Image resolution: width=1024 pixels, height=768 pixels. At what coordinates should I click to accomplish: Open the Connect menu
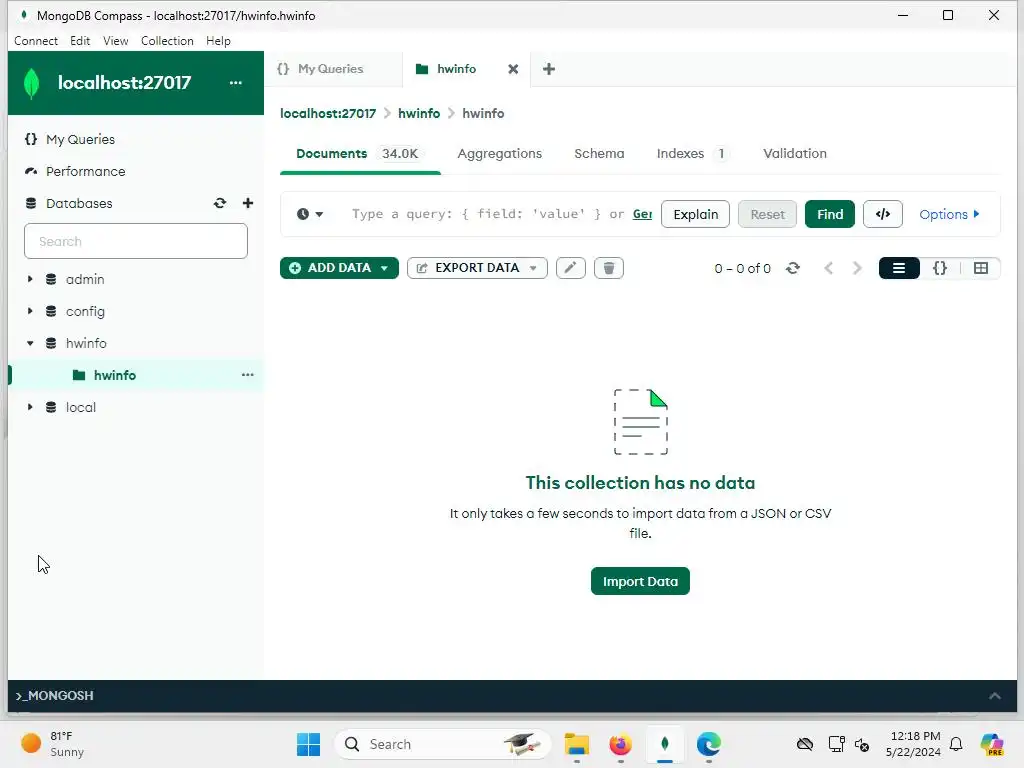[x=36, y=40]
